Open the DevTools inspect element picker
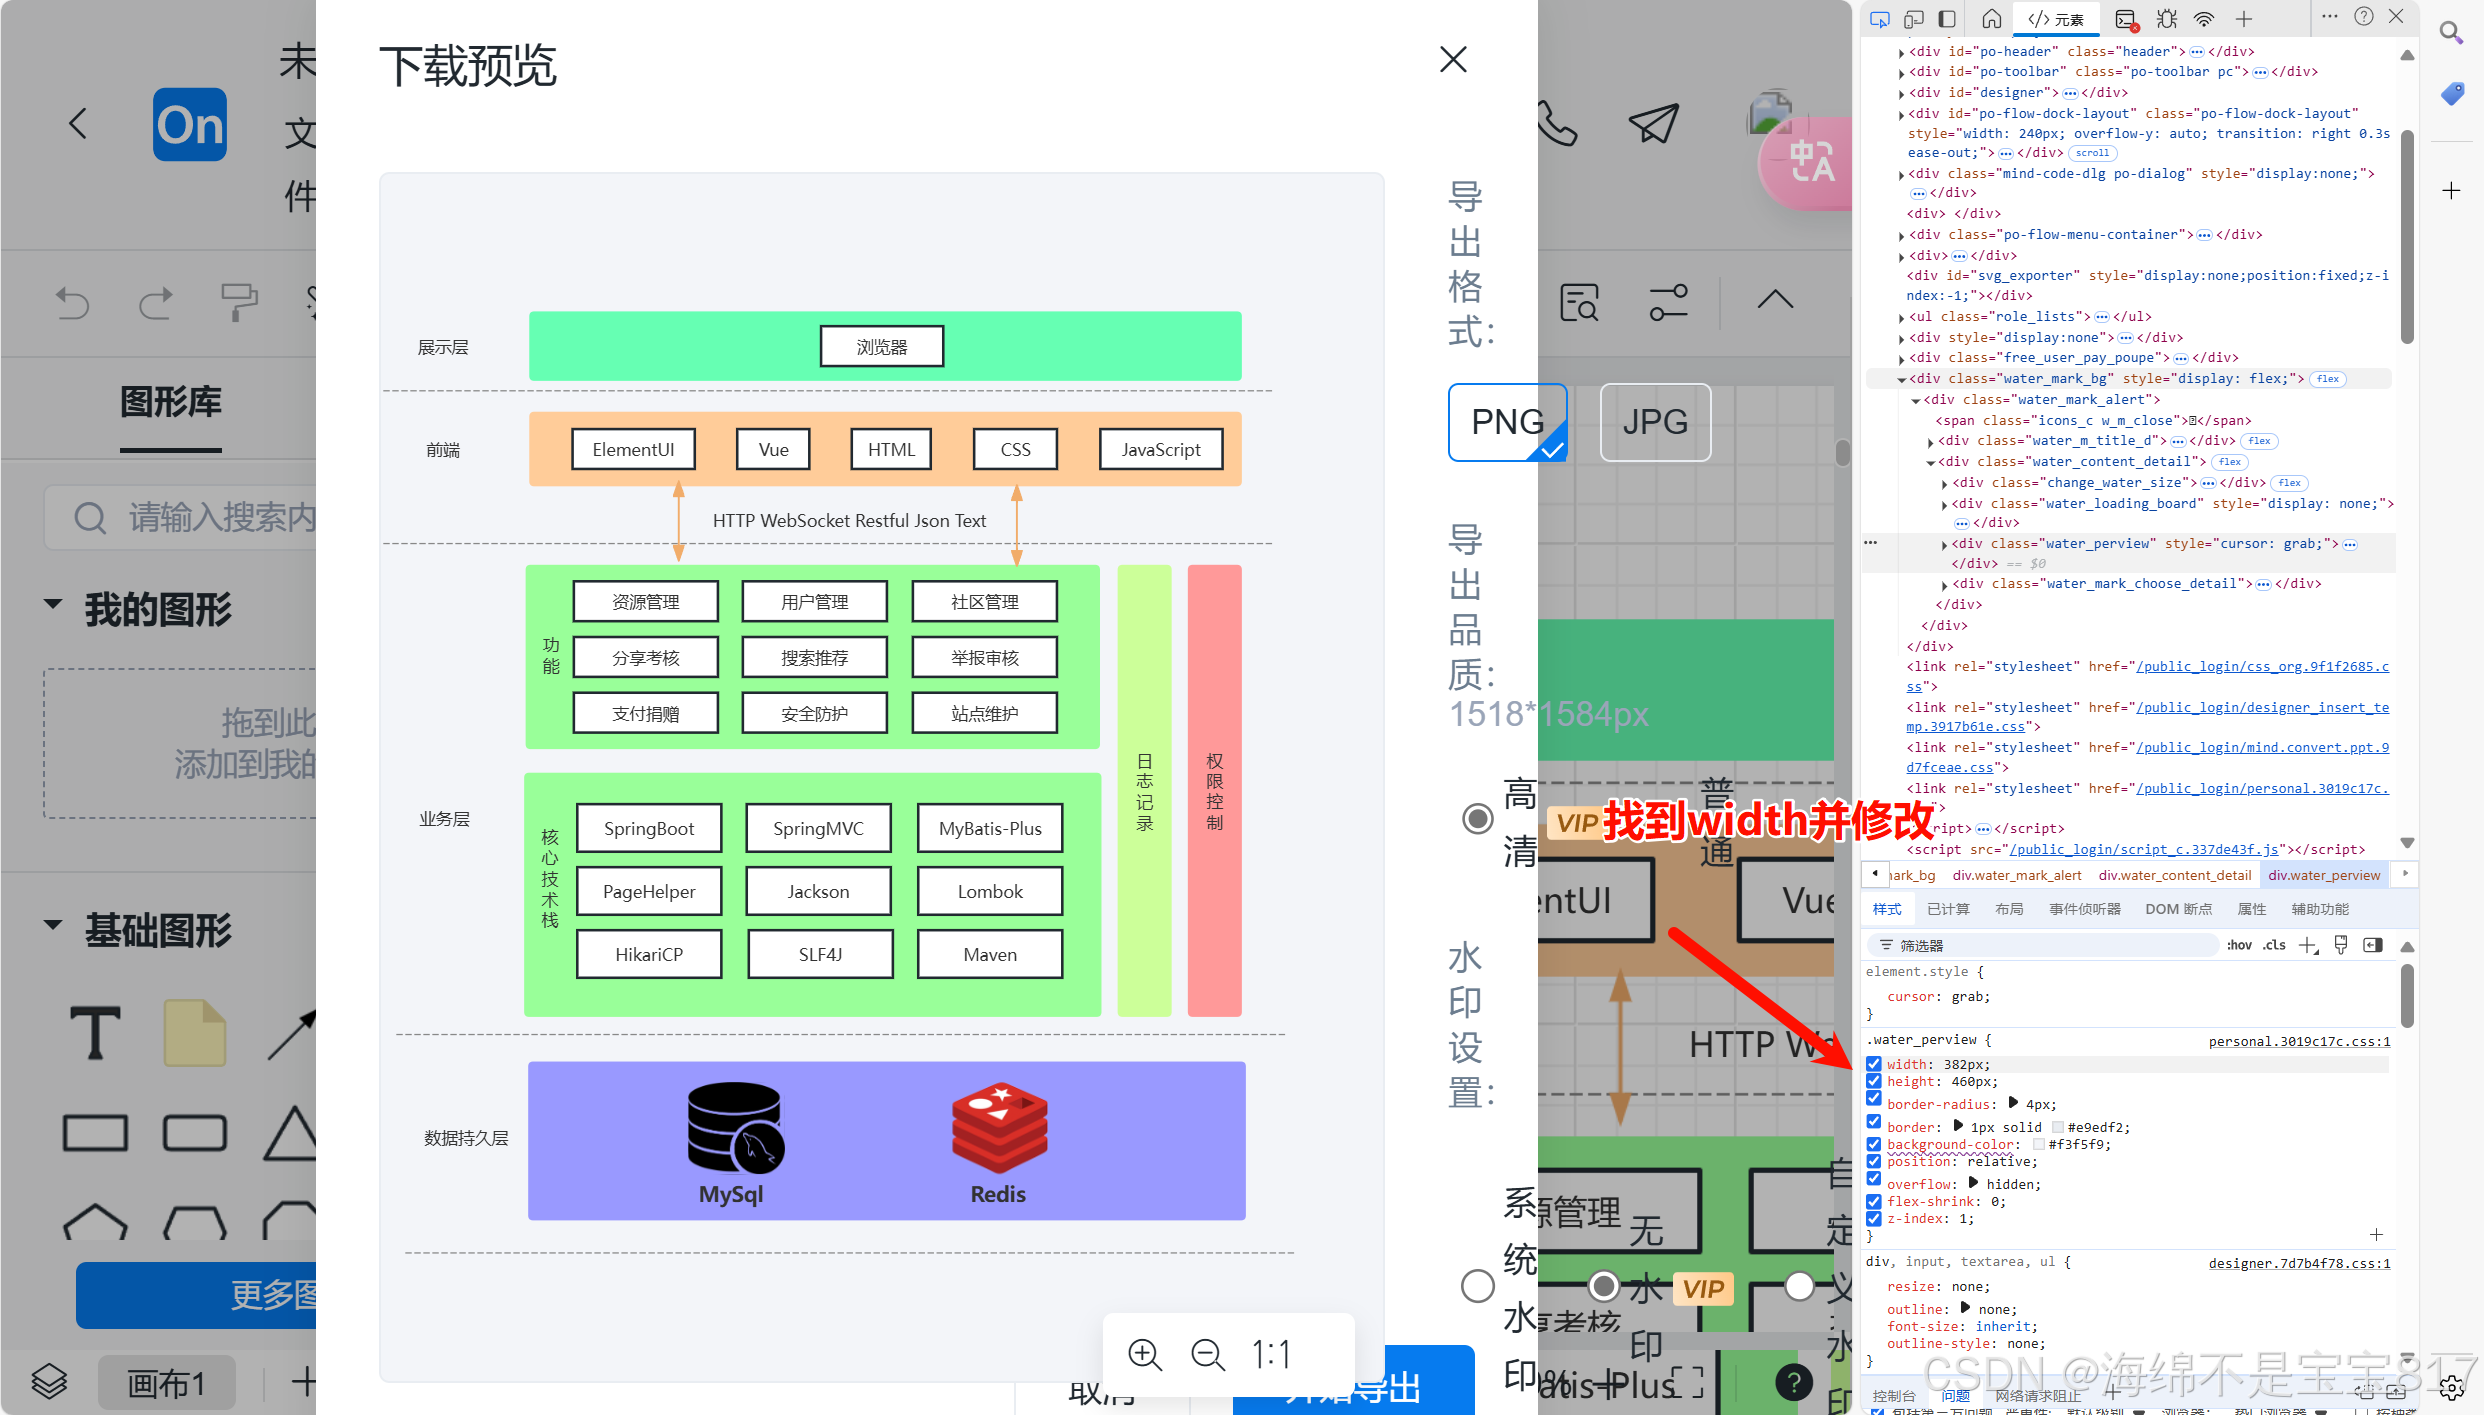Viewport: 2484px width, 1415px height. coord(1879,19)
